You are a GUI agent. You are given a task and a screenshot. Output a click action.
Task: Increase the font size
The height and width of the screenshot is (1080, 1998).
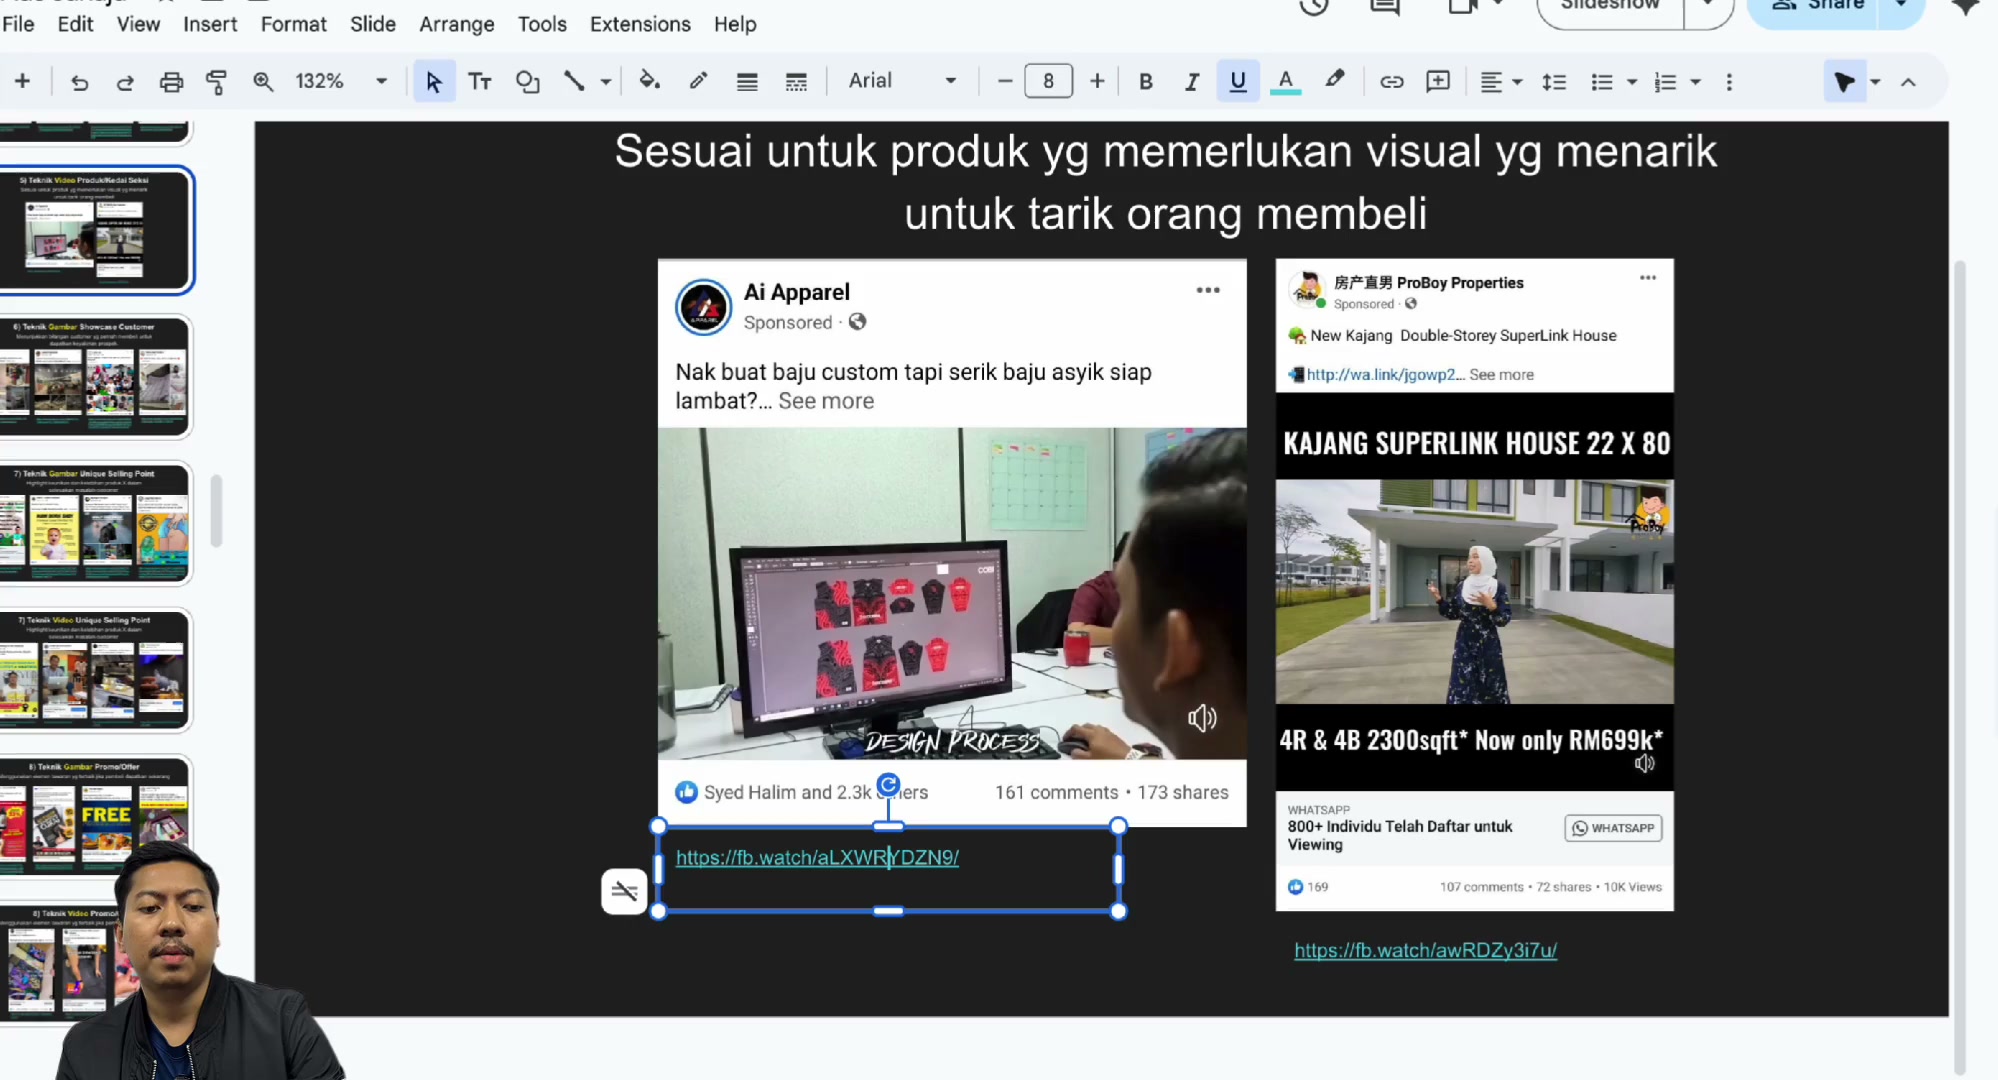[x=1097, y=82]
